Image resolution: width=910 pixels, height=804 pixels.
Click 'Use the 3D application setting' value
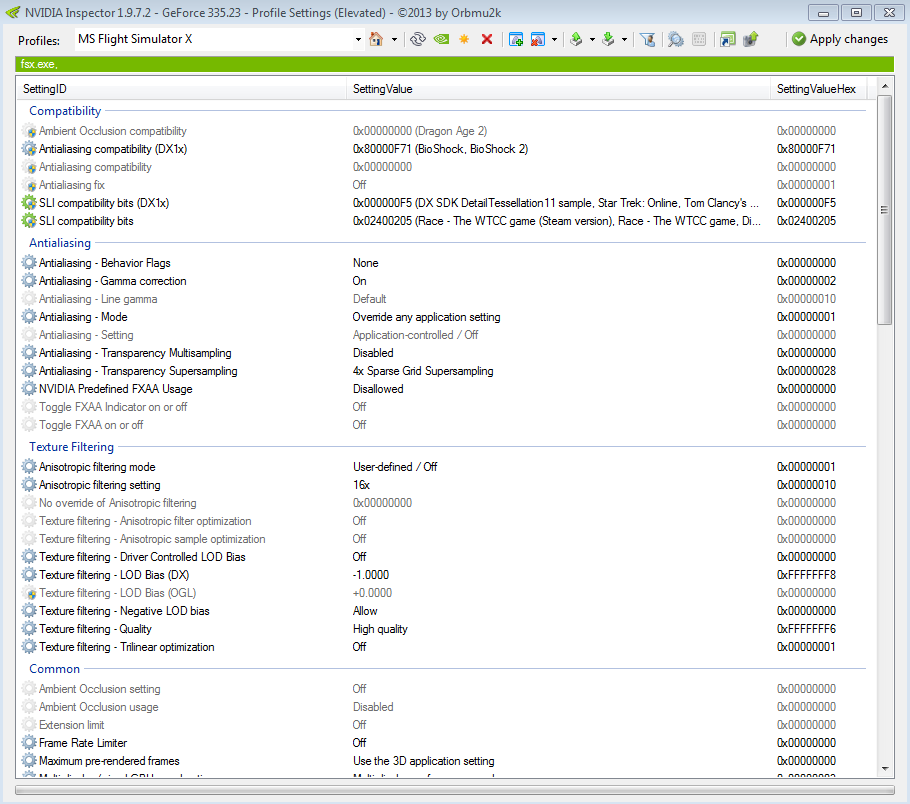(424, 760)
